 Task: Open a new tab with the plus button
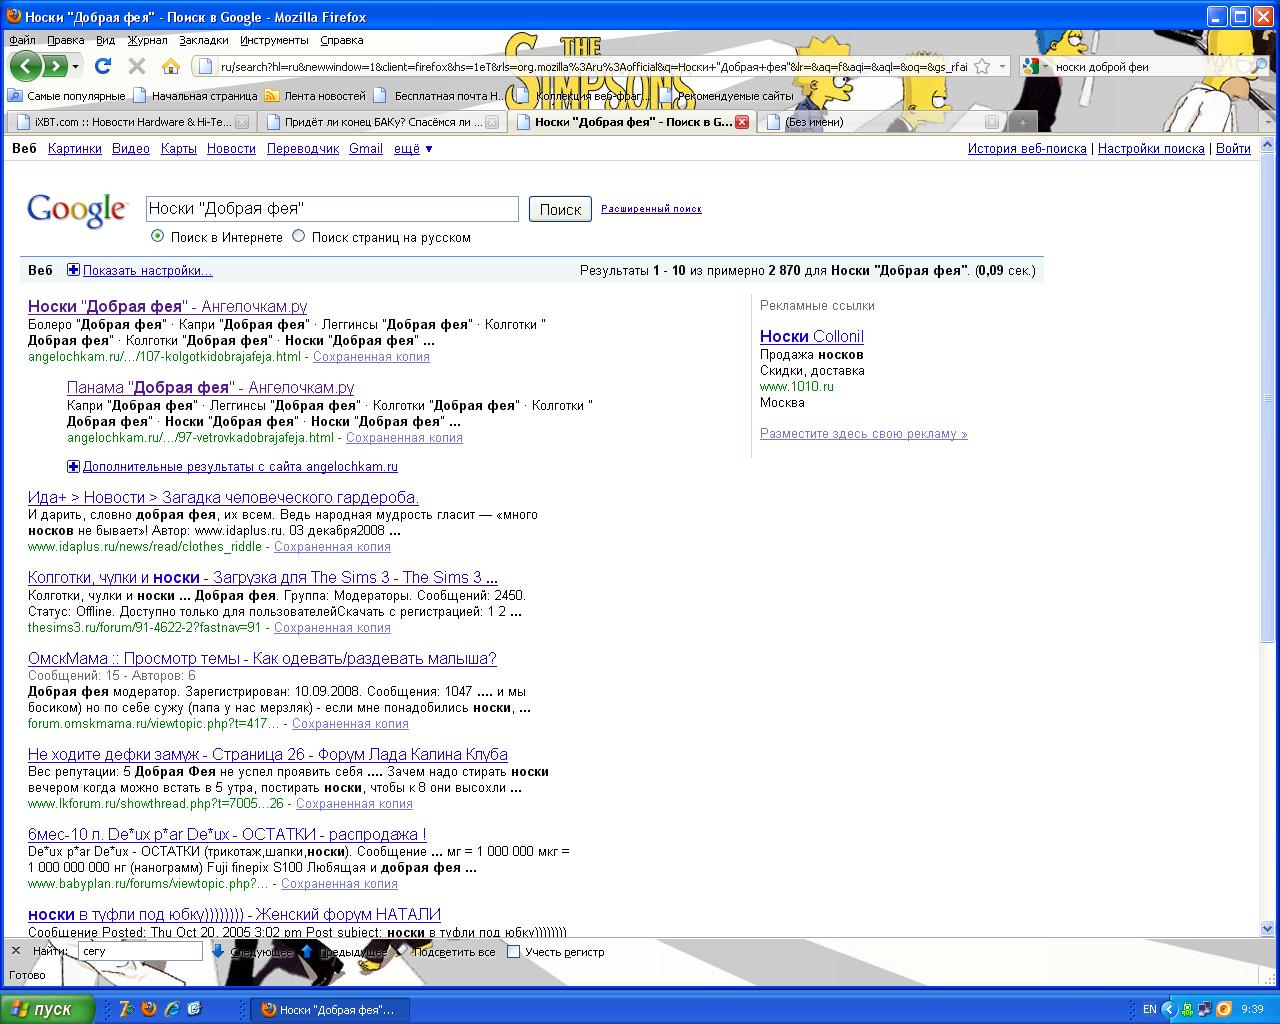click(1022, 122)
